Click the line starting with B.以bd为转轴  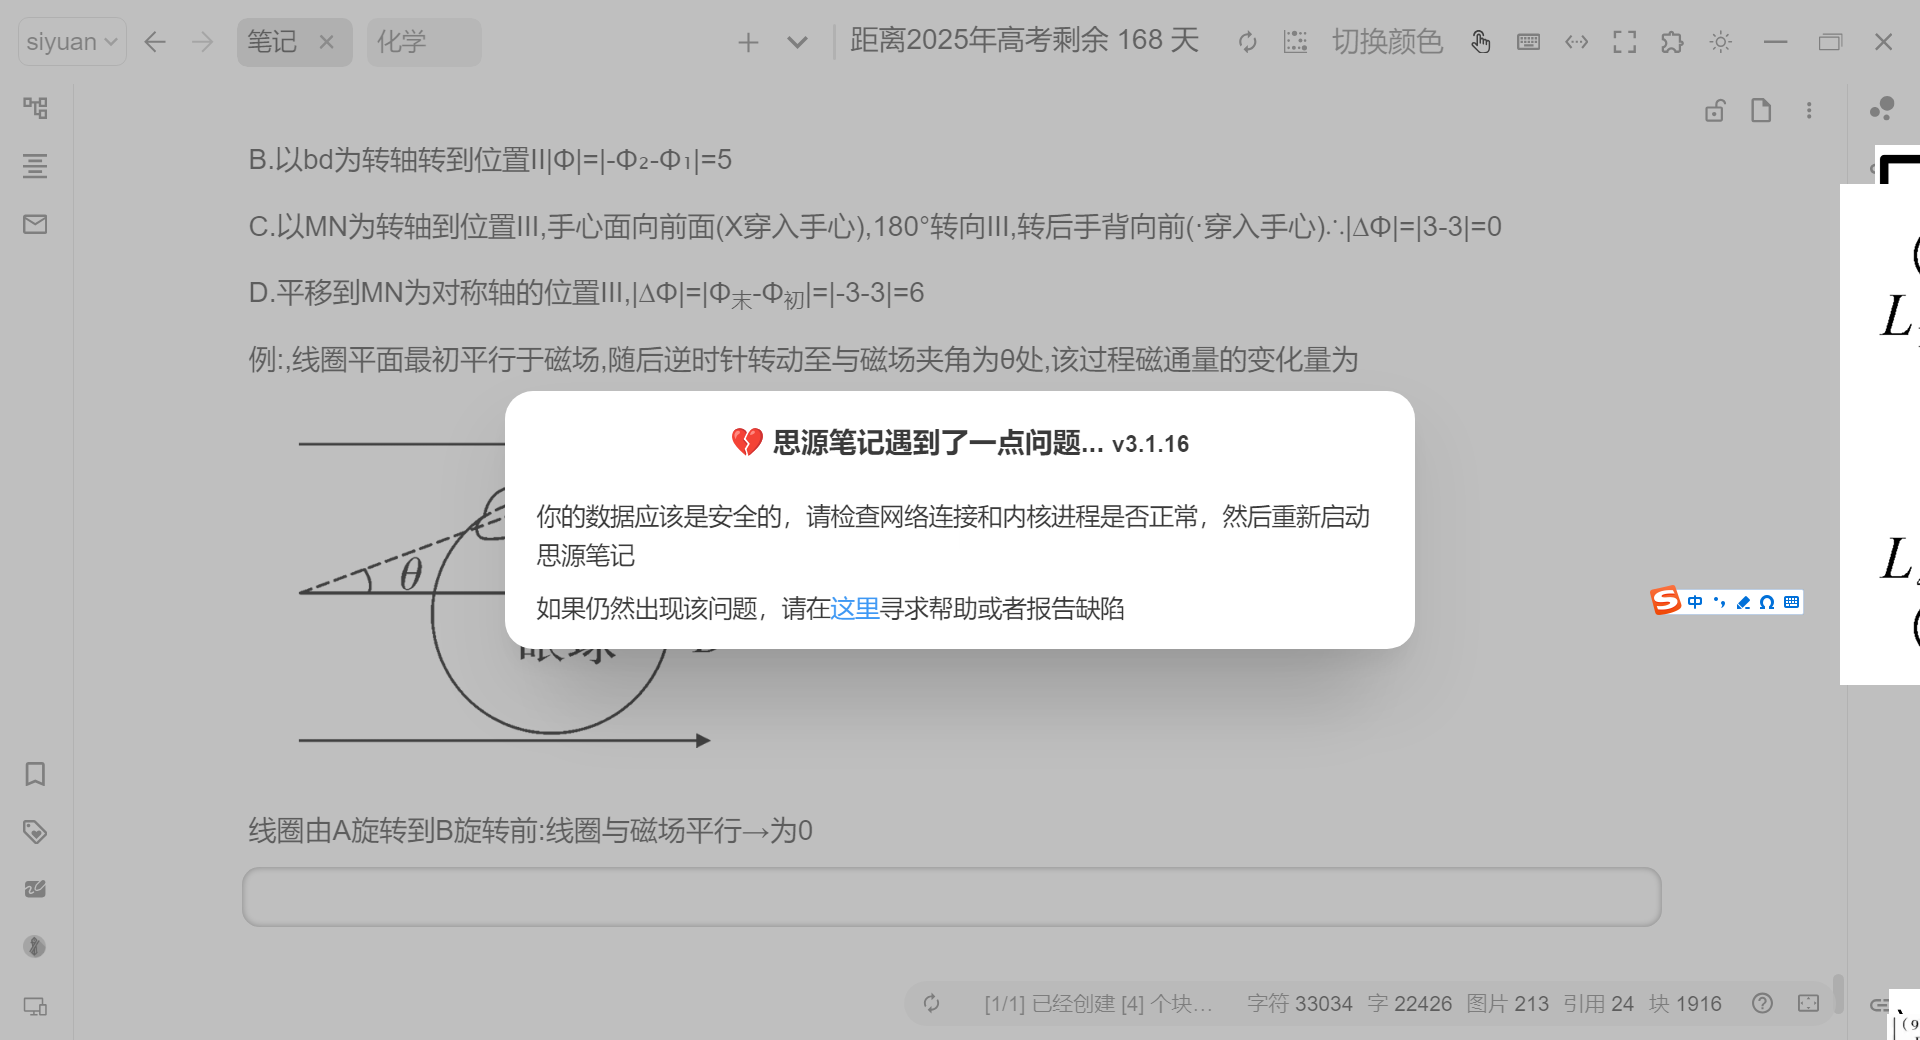(490, 160)
